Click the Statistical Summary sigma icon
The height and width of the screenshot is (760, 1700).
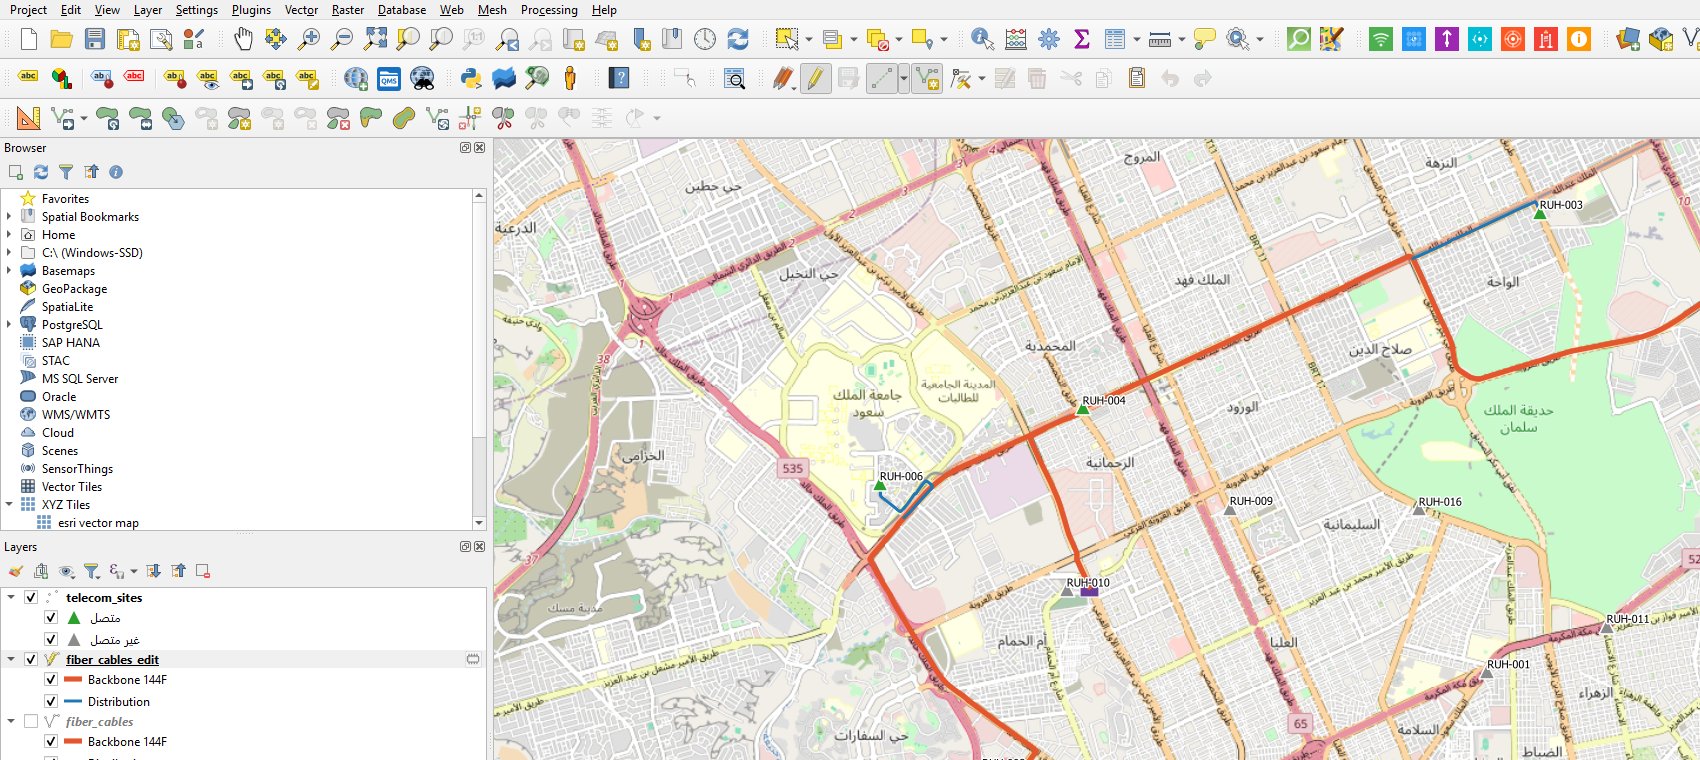(x=1082, y=39)
